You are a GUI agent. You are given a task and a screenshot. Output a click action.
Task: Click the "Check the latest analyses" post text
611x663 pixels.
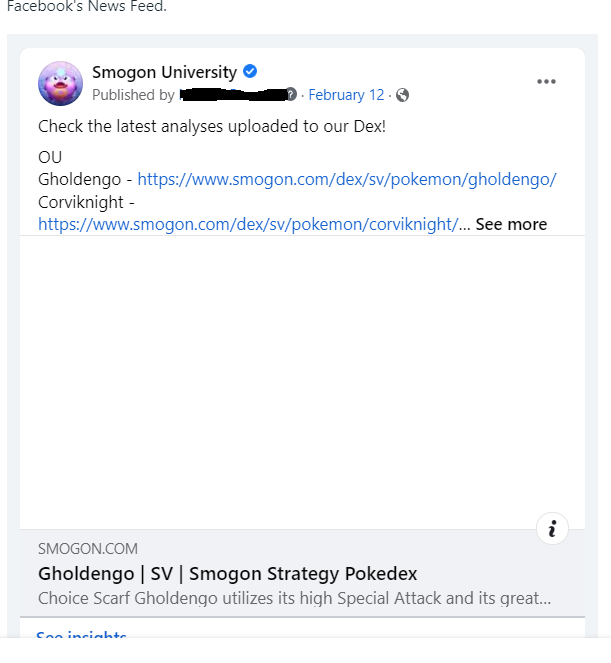[211, 126]
